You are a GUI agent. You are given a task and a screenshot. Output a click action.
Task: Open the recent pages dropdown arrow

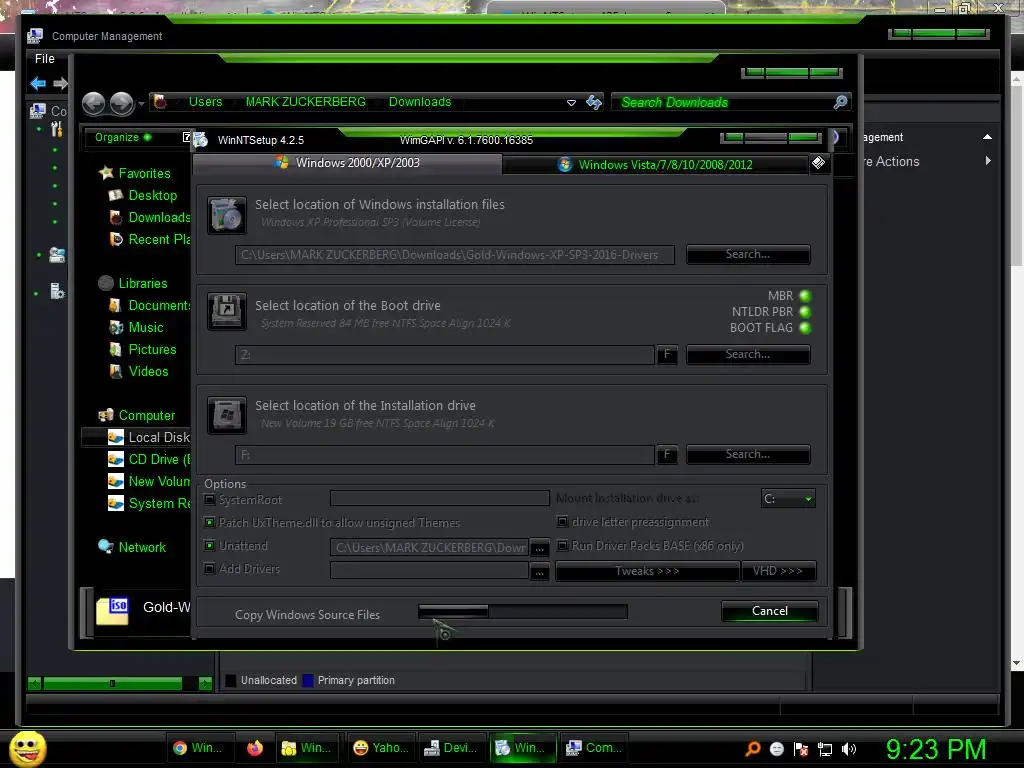(141, 103)
